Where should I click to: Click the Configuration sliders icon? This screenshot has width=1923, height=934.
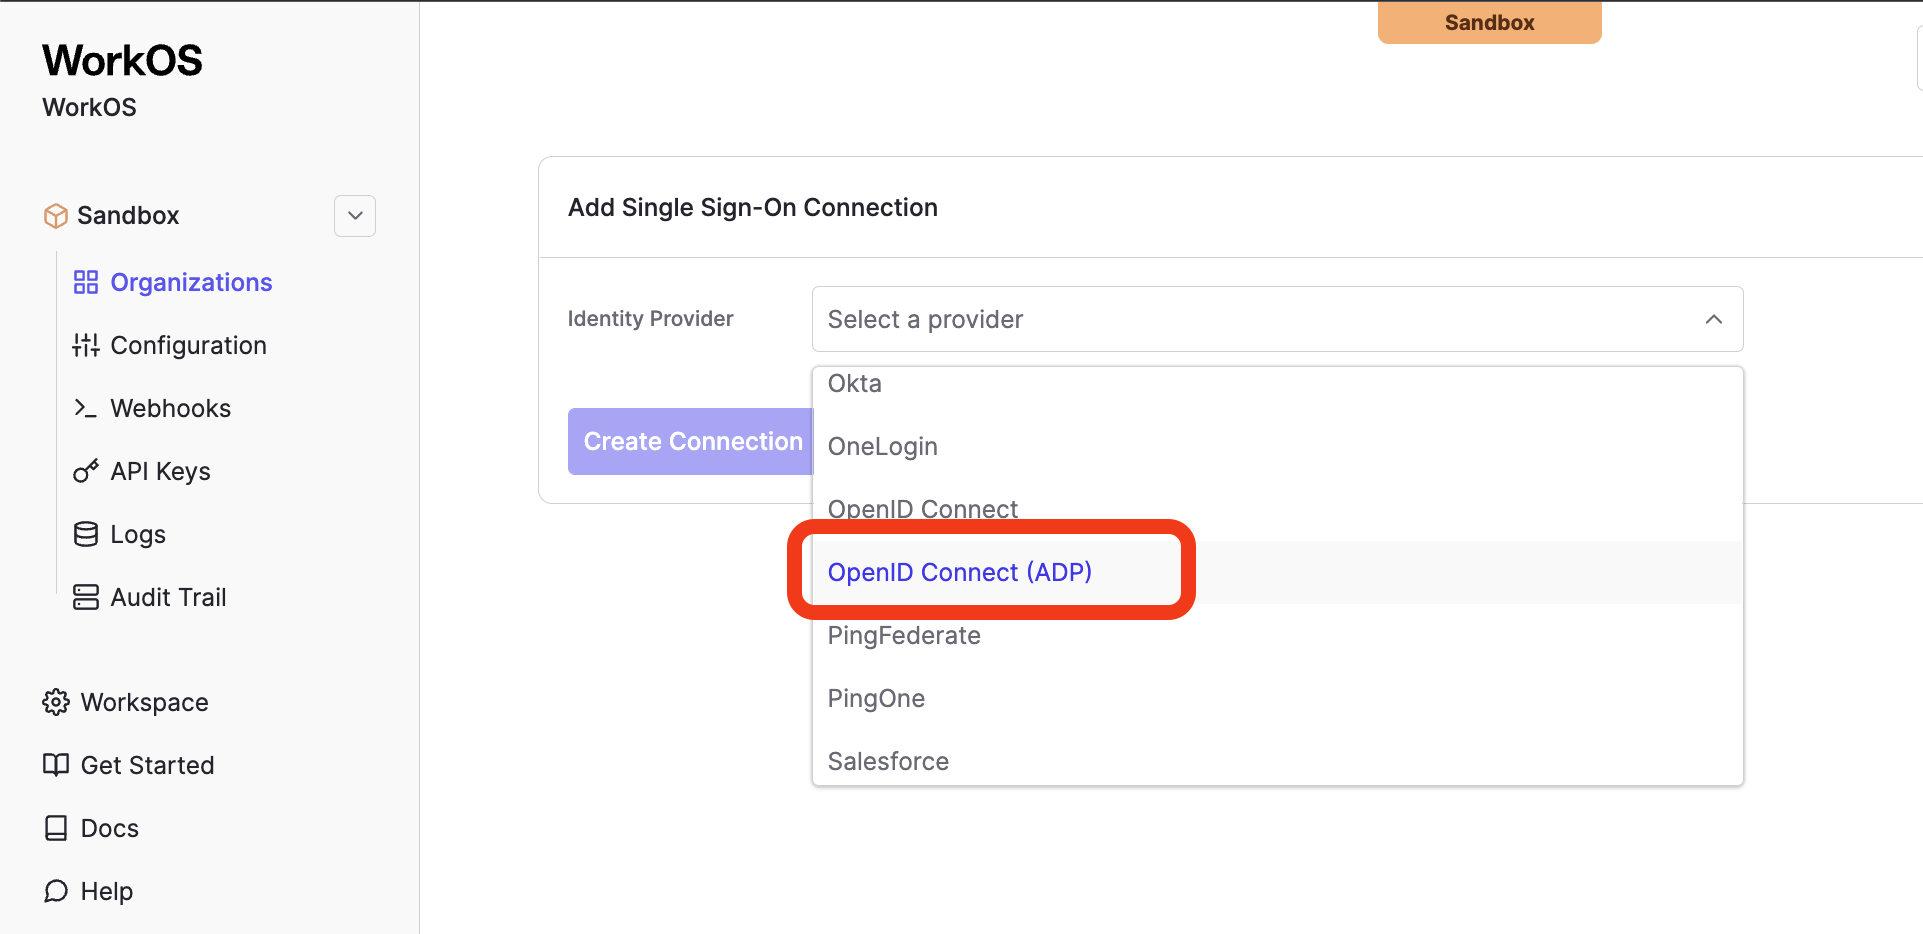(x=86, y=345)
